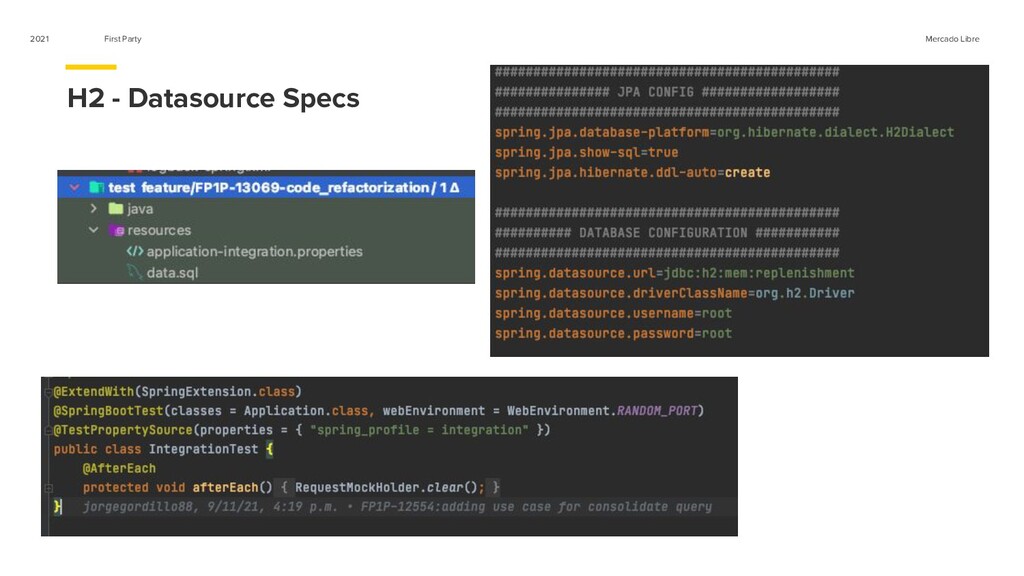
Task: Click the Mercado Libre header text
Action: (x=952, y=39)
